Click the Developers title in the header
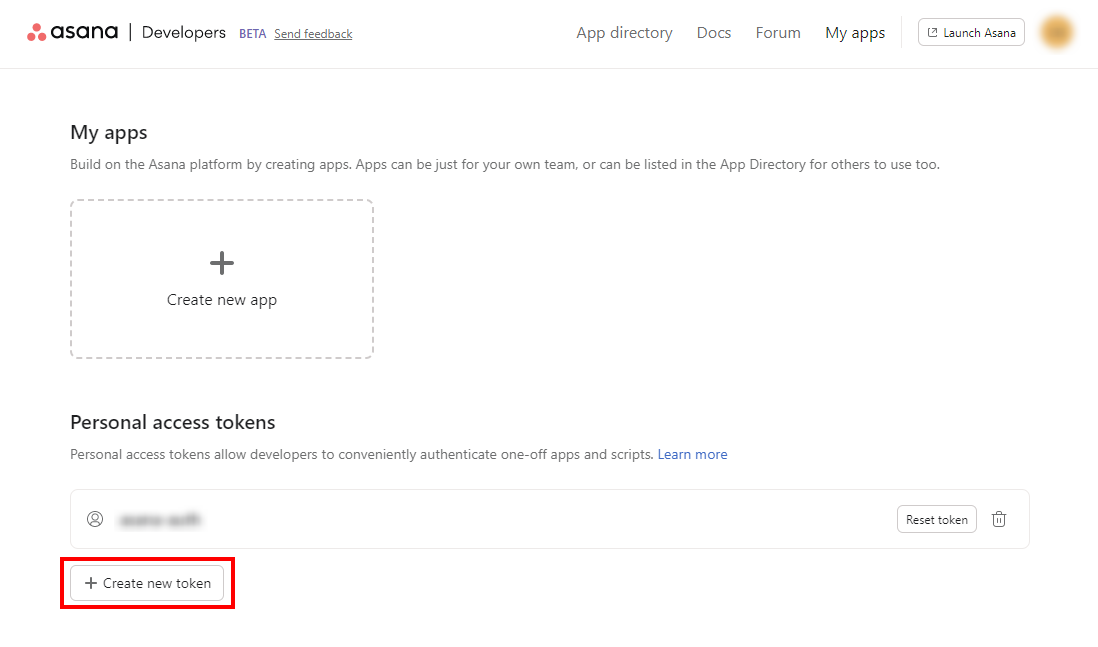The image size is (1098, 647). pyautogui.click(x=184, y=32)
